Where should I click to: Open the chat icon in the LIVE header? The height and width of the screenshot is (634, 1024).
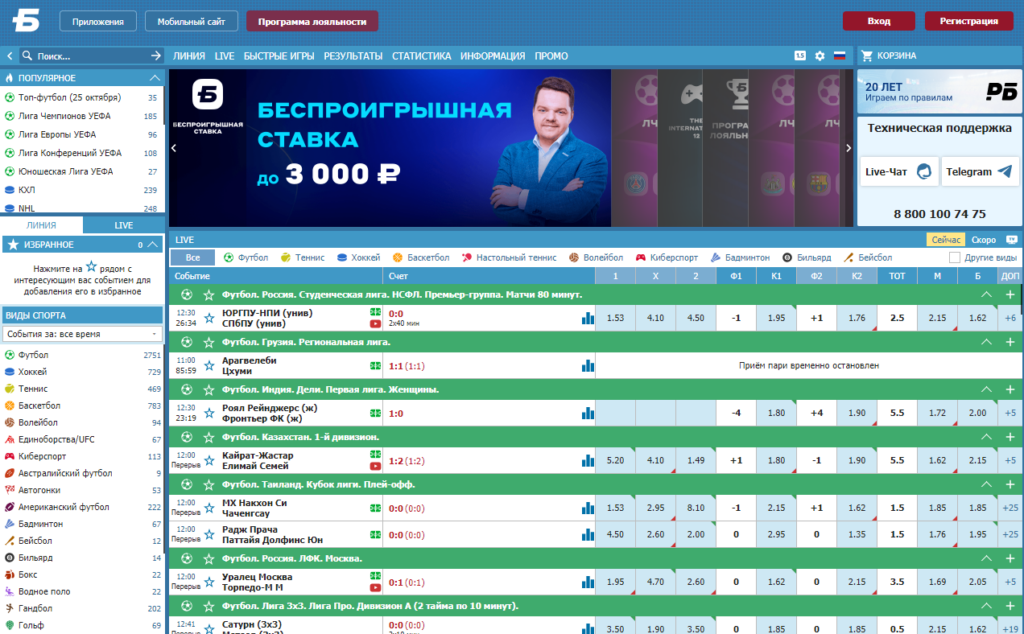click(x=1012, y=240)
